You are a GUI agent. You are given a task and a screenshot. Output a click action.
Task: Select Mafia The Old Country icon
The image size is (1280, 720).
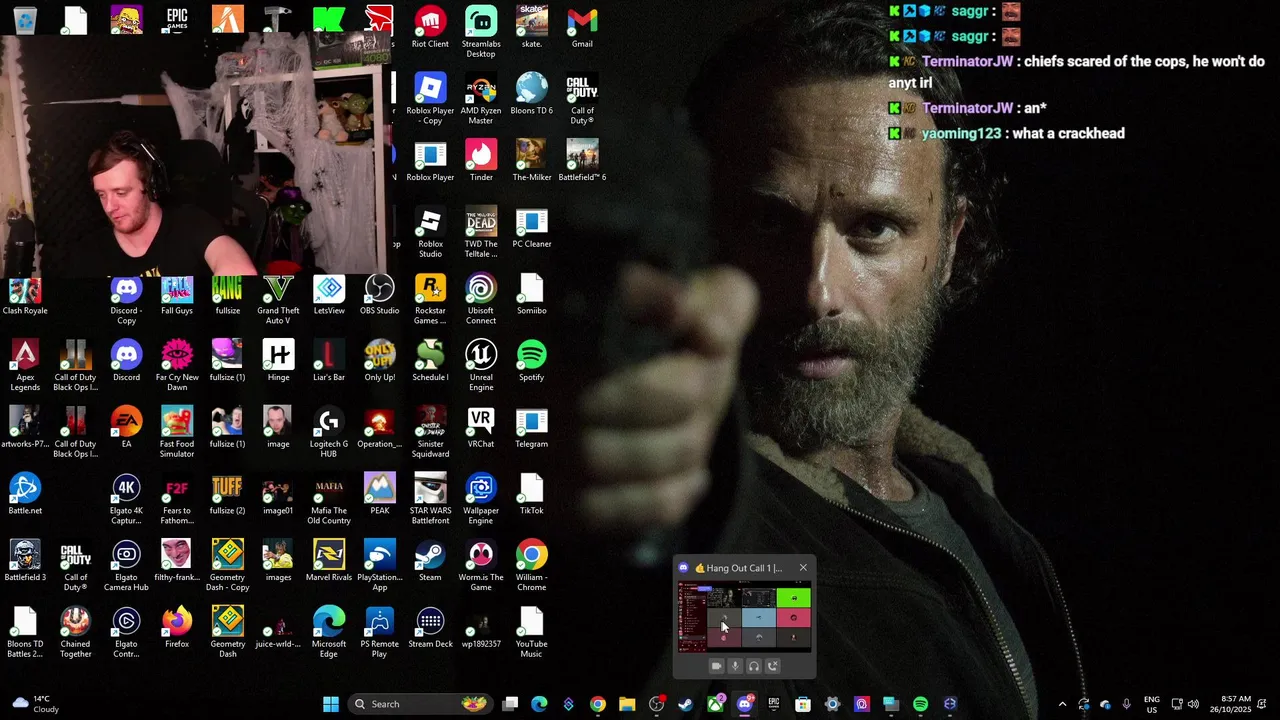[329, 499]
